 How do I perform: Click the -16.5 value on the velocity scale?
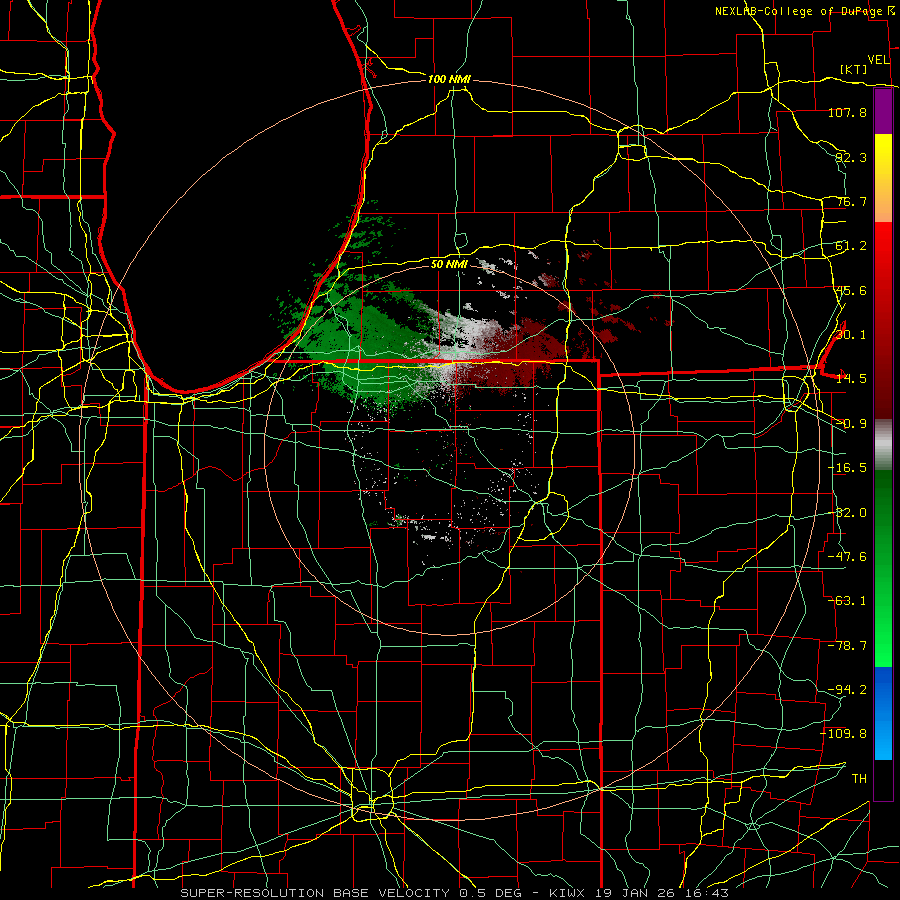pyautogui.click(x=847, y=468)
